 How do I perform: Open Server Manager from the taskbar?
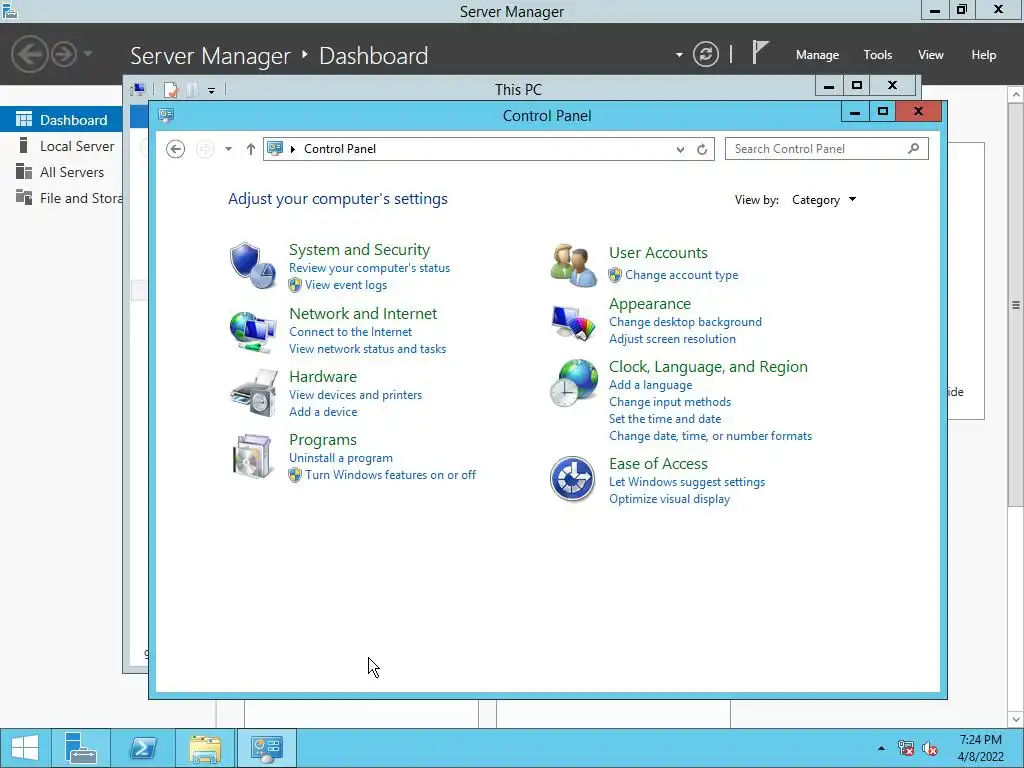(x=81, y=748)
